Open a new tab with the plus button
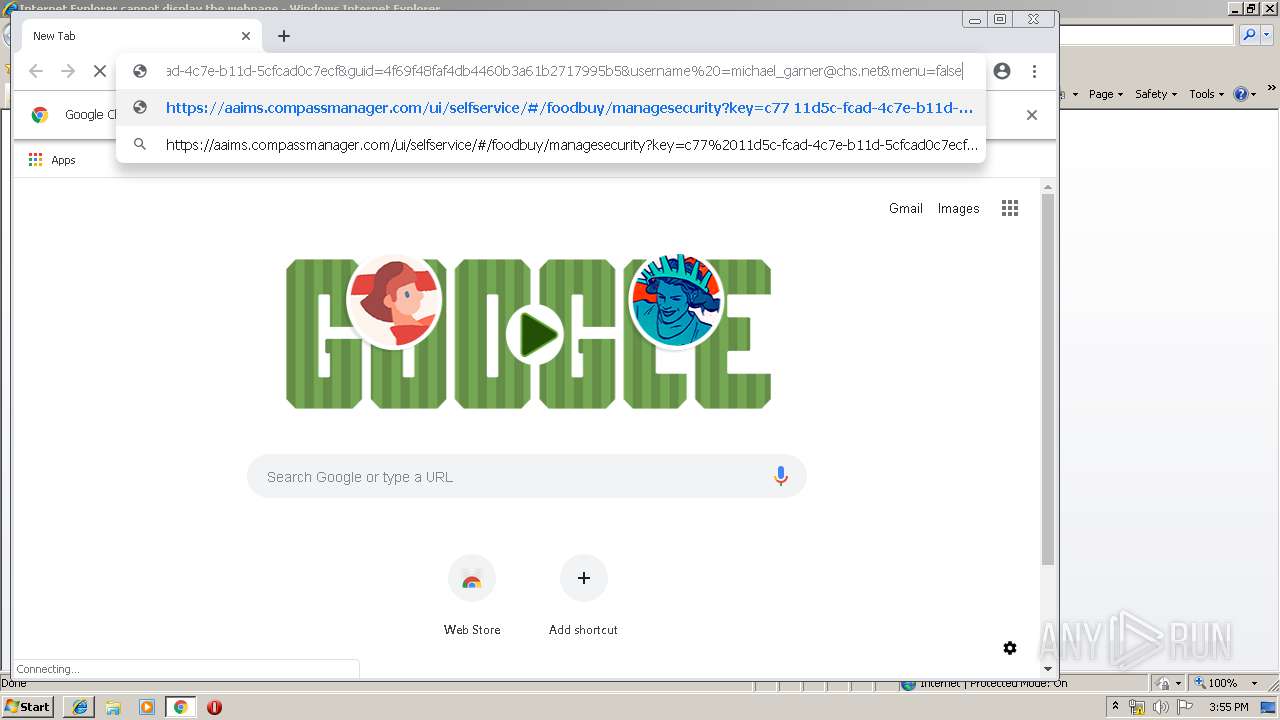Image resolution: width=1280 pixels, height=720 pixels. (284, 36)
